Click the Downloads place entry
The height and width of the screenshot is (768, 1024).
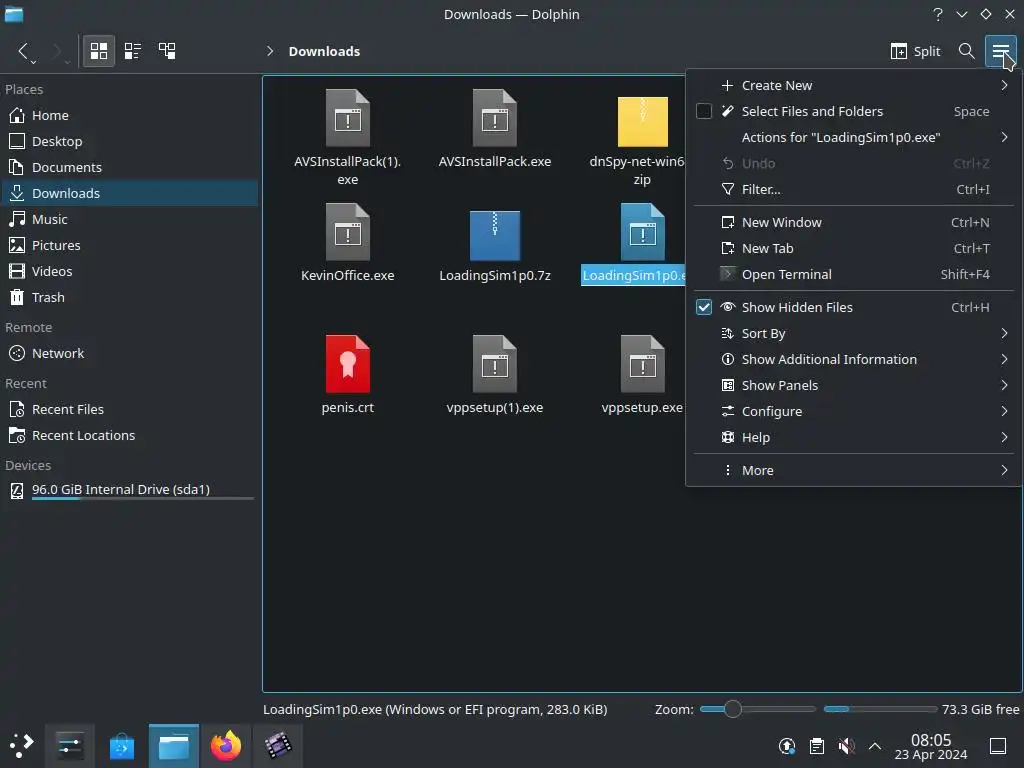(x=131, y=193)
